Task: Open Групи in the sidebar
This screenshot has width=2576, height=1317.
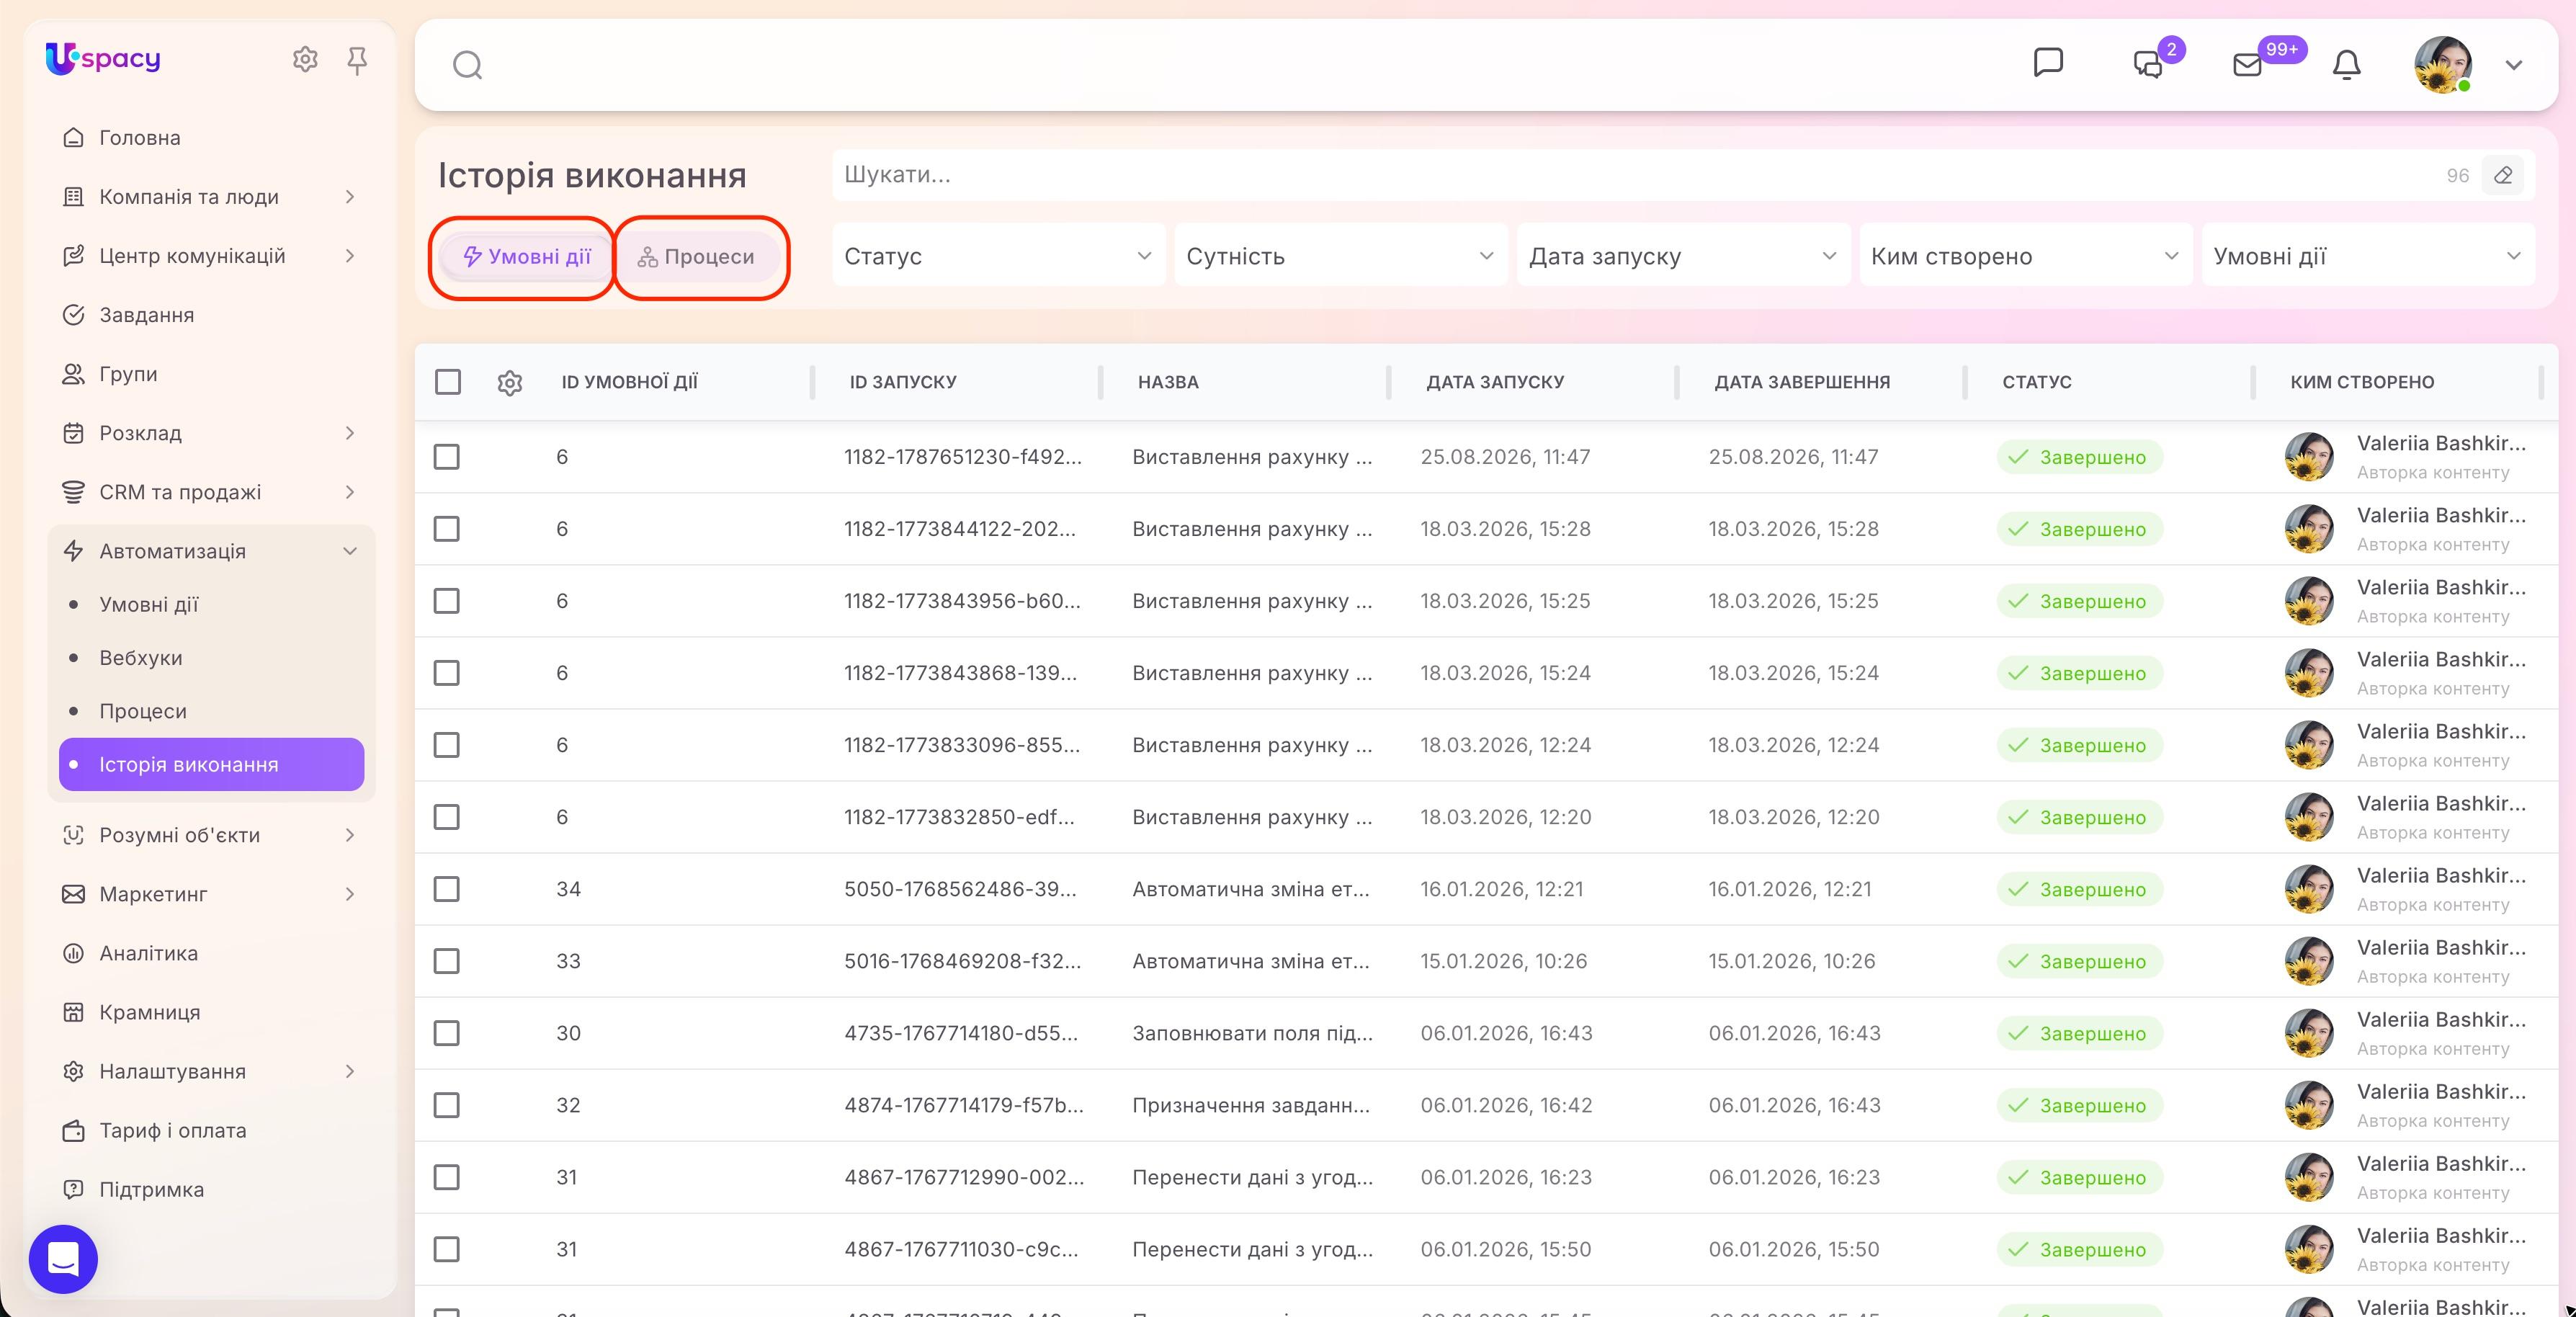Action: [x=211, y=374]
